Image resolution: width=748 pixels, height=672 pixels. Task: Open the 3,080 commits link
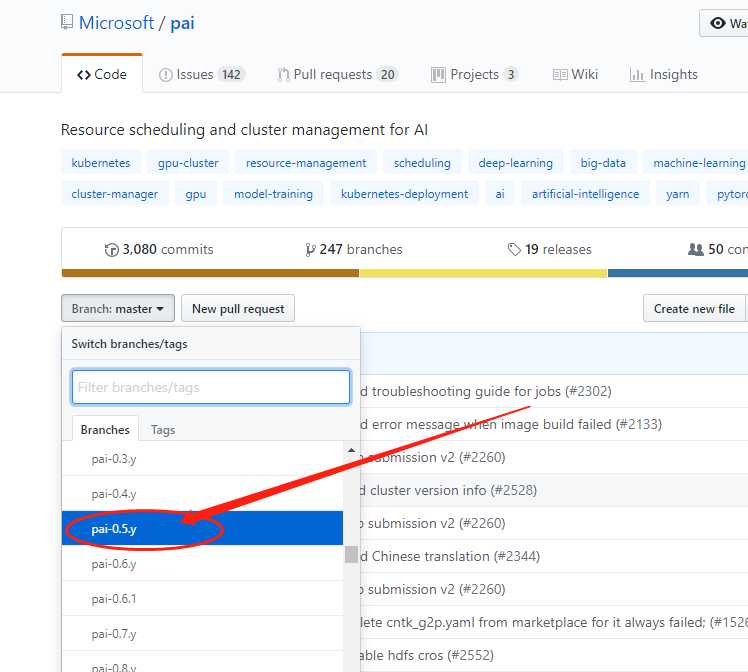coord(159,249)
